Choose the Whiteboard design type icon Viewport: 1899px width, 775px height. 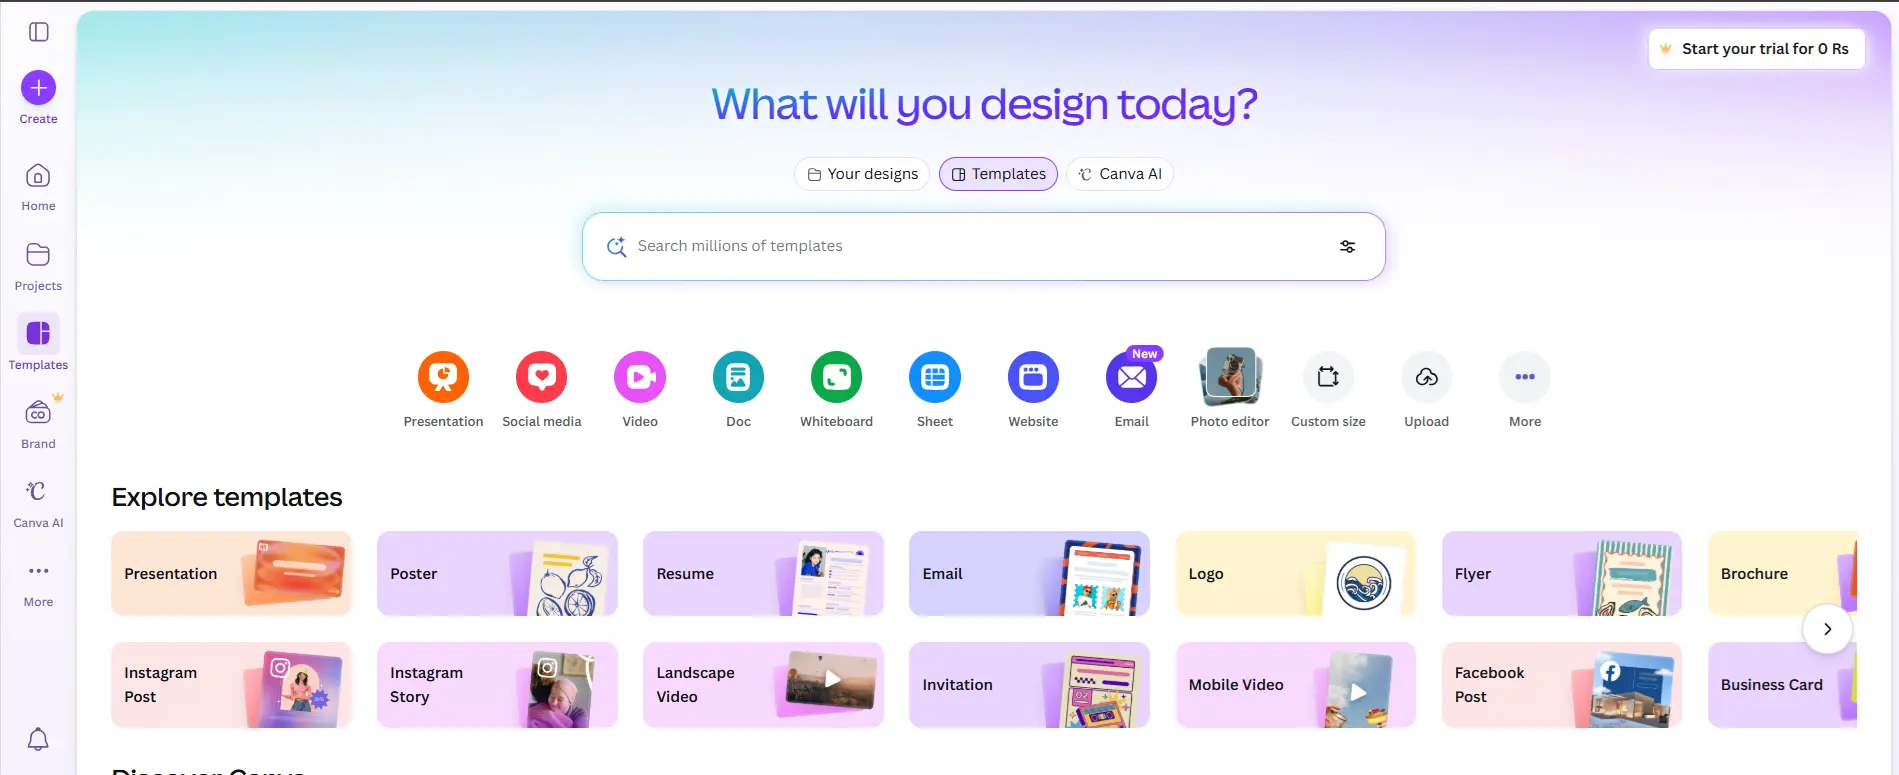click(836, 377)
